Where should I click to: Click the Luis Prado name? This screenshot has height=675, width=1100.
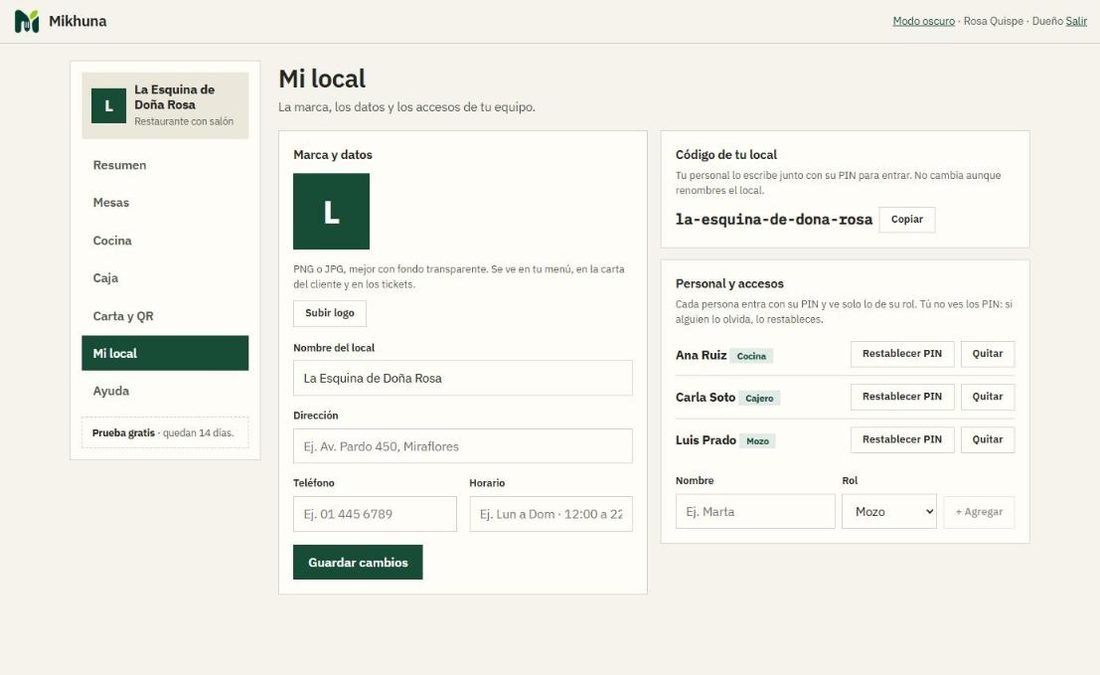tap(706, 440)
